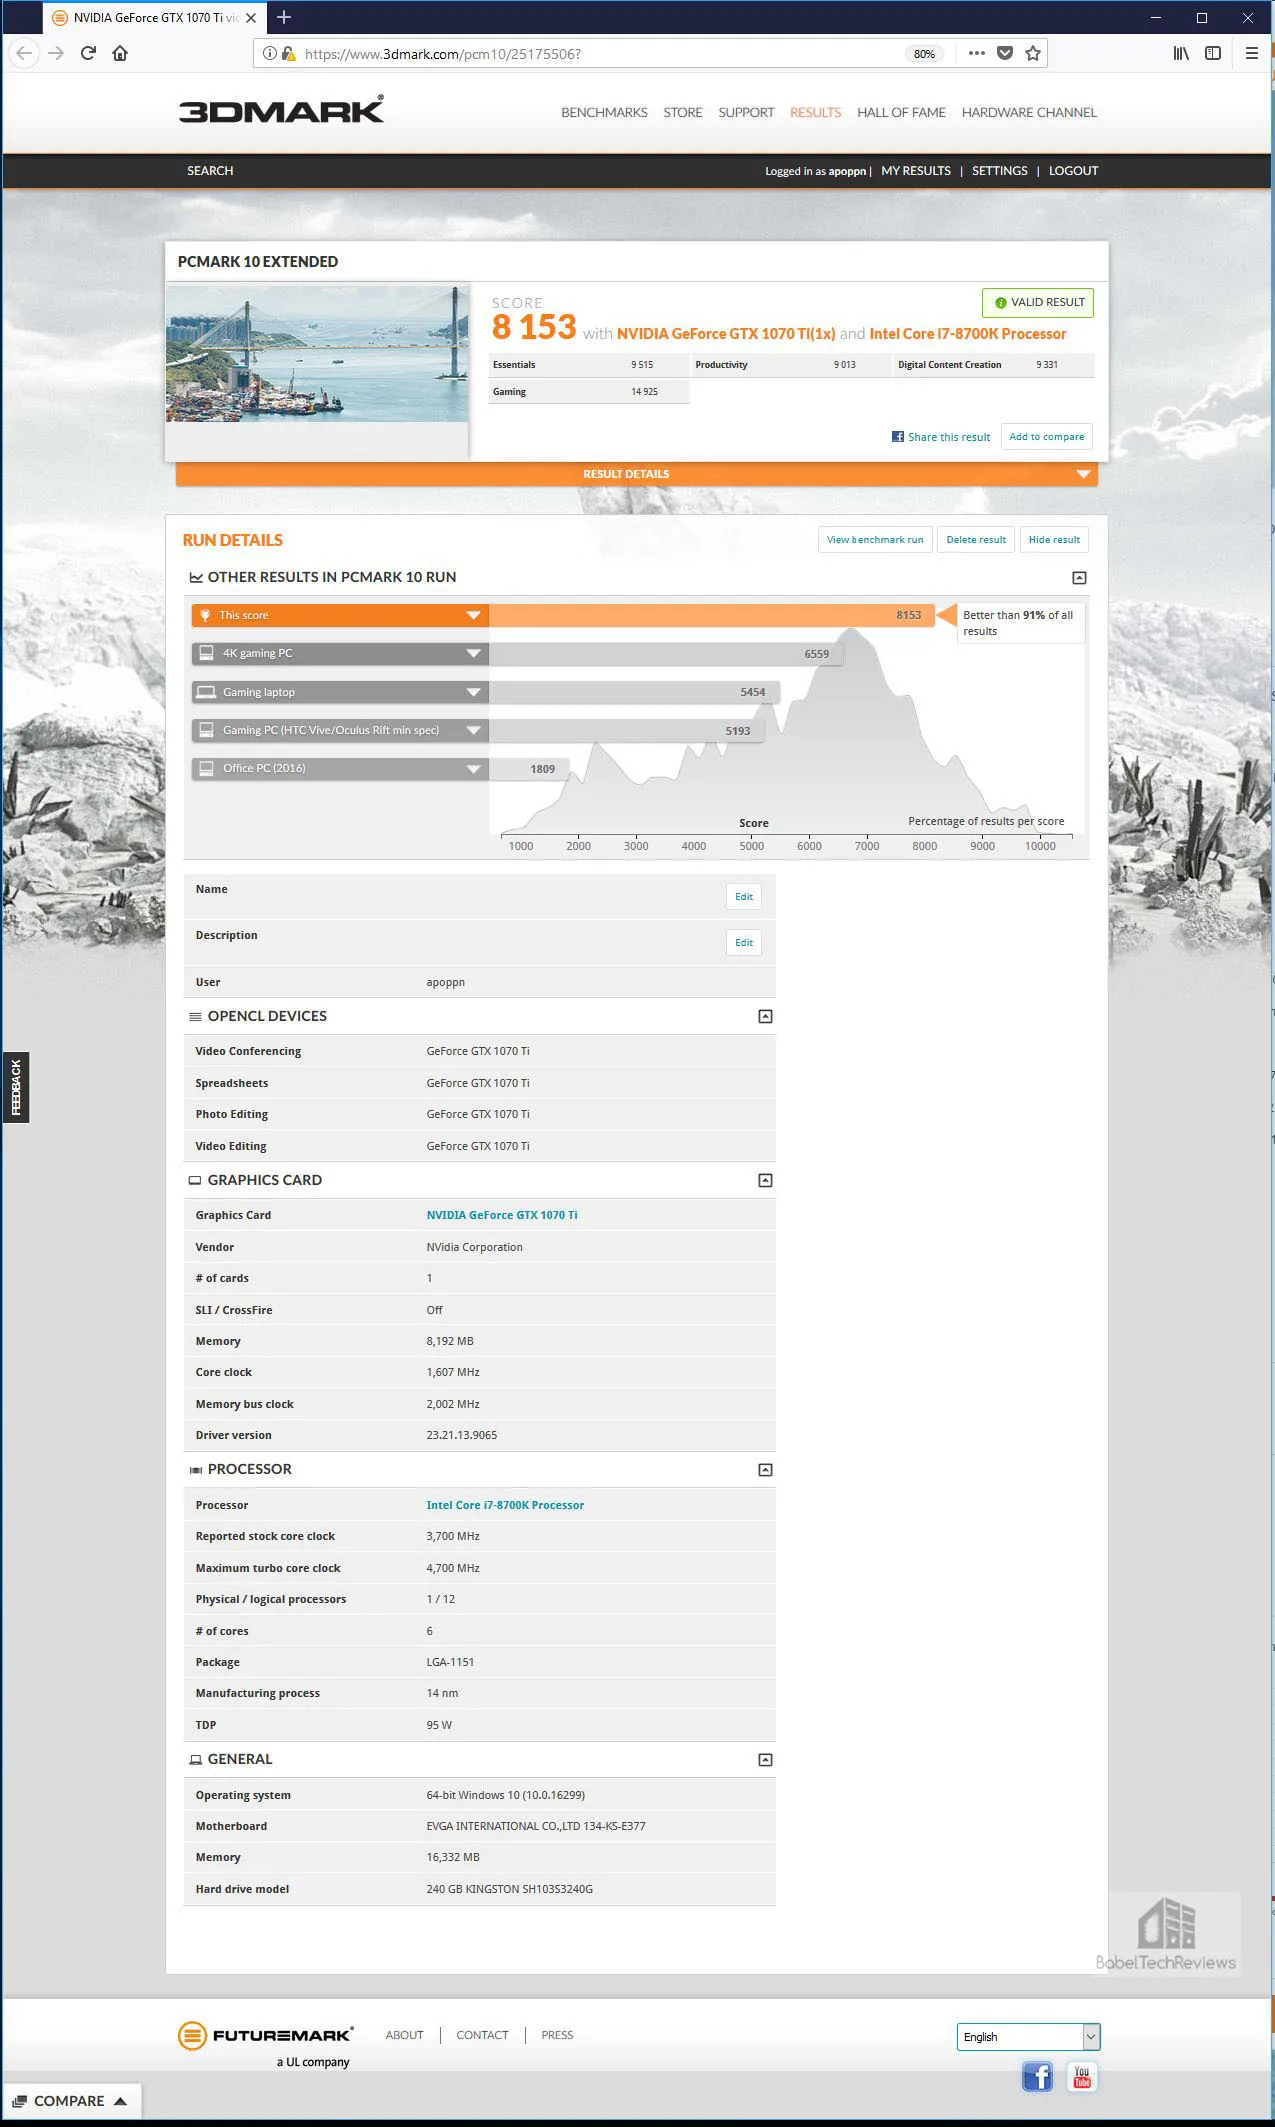Viewport: 1275px width, 2127px height.
Task: Click the Gaming laptop 5454 bar
Action: pyautogui.click(x=634, y=692)
